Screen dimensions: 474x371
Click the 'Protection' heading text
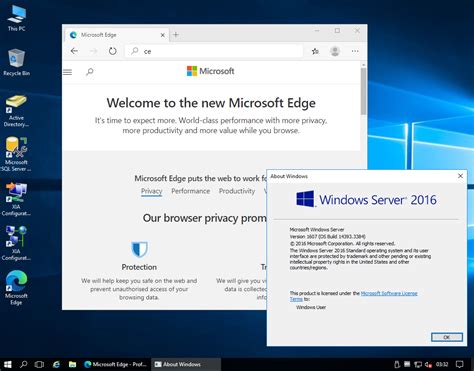(139, 267)
